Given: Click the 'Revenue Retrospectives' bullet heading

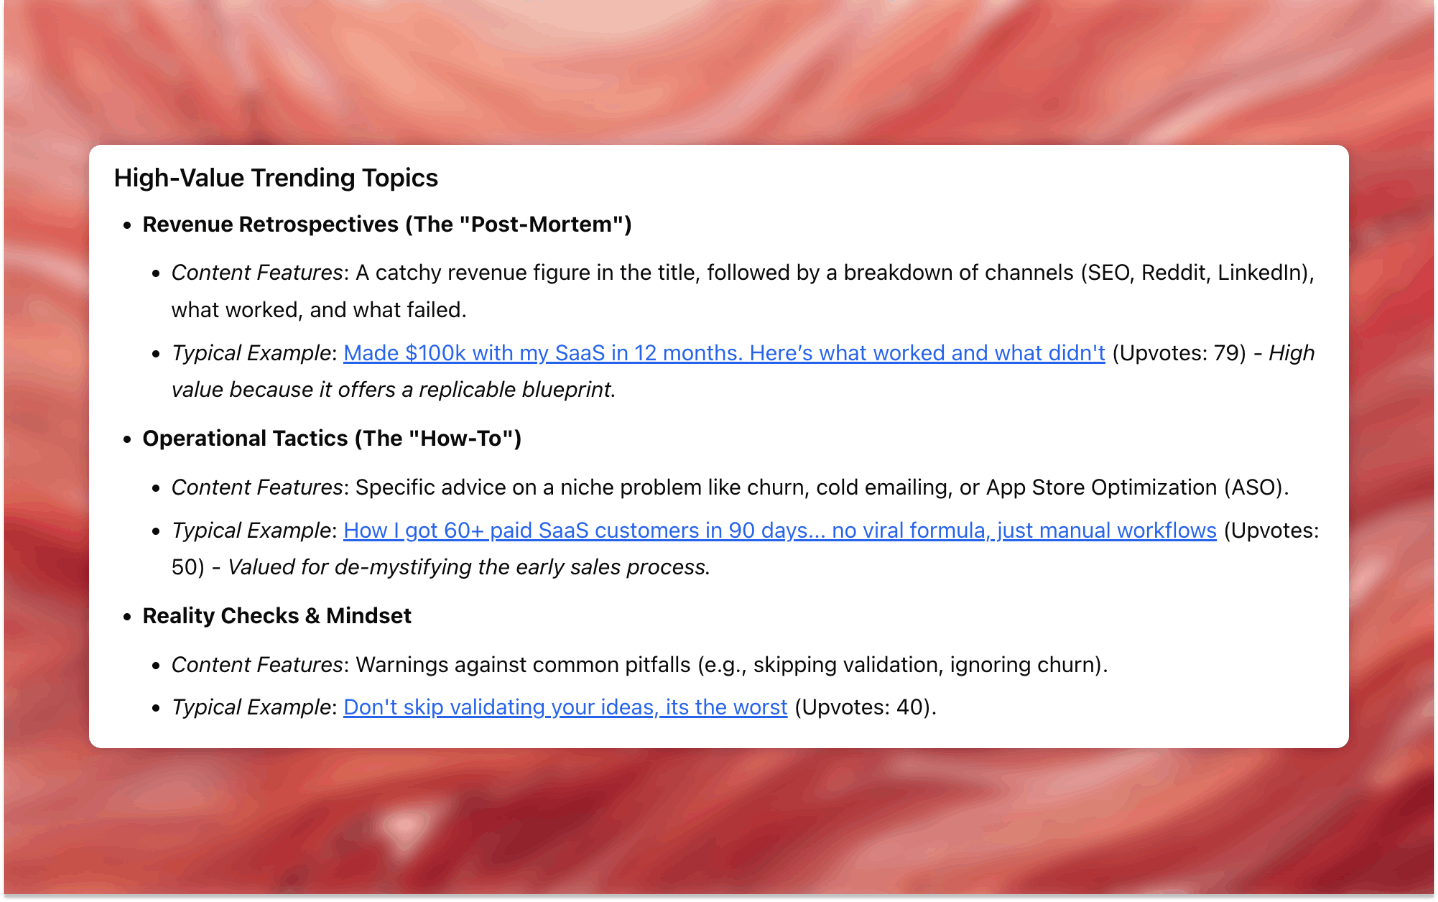Looking at the screenshot, I should (x=387, y=225).
